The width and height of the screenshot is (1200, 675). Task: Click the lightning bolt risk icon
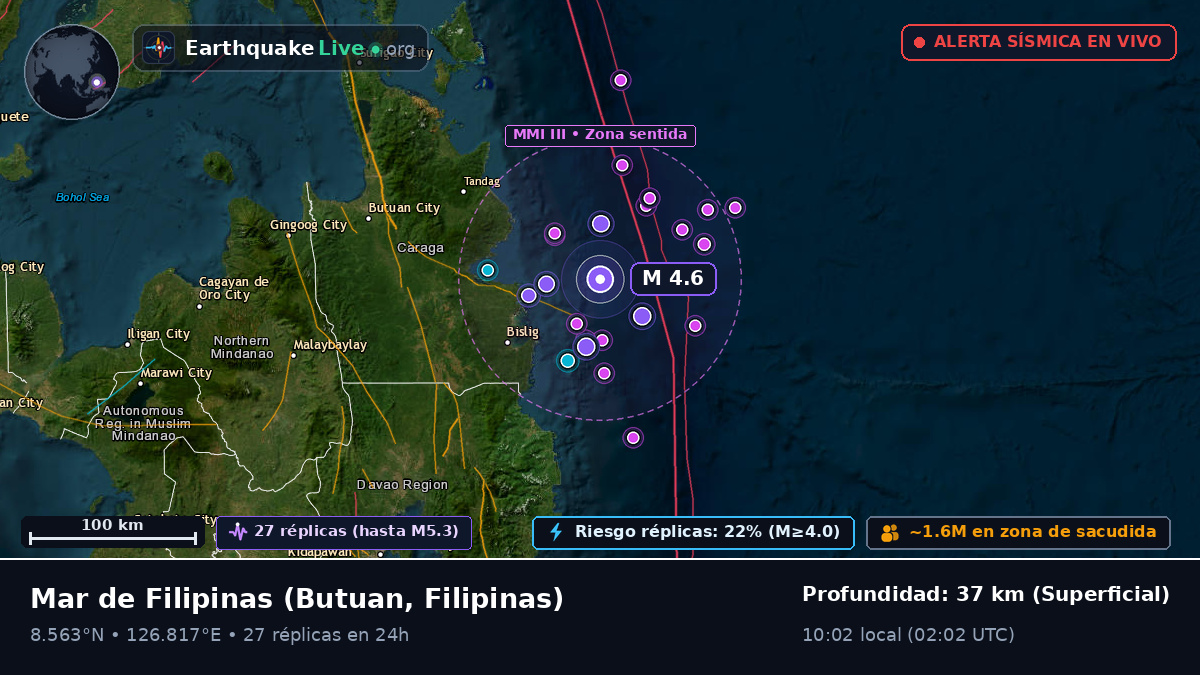coord(556,532)
